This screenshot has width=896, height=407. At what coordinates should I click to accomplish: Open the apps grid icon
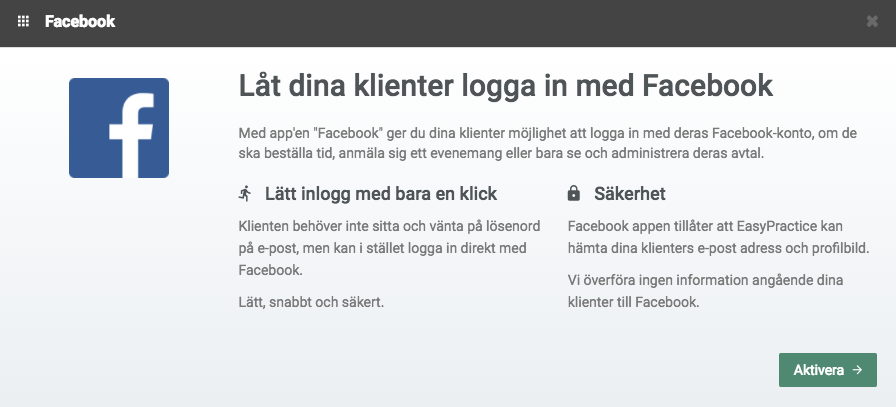tap(23, 22)
